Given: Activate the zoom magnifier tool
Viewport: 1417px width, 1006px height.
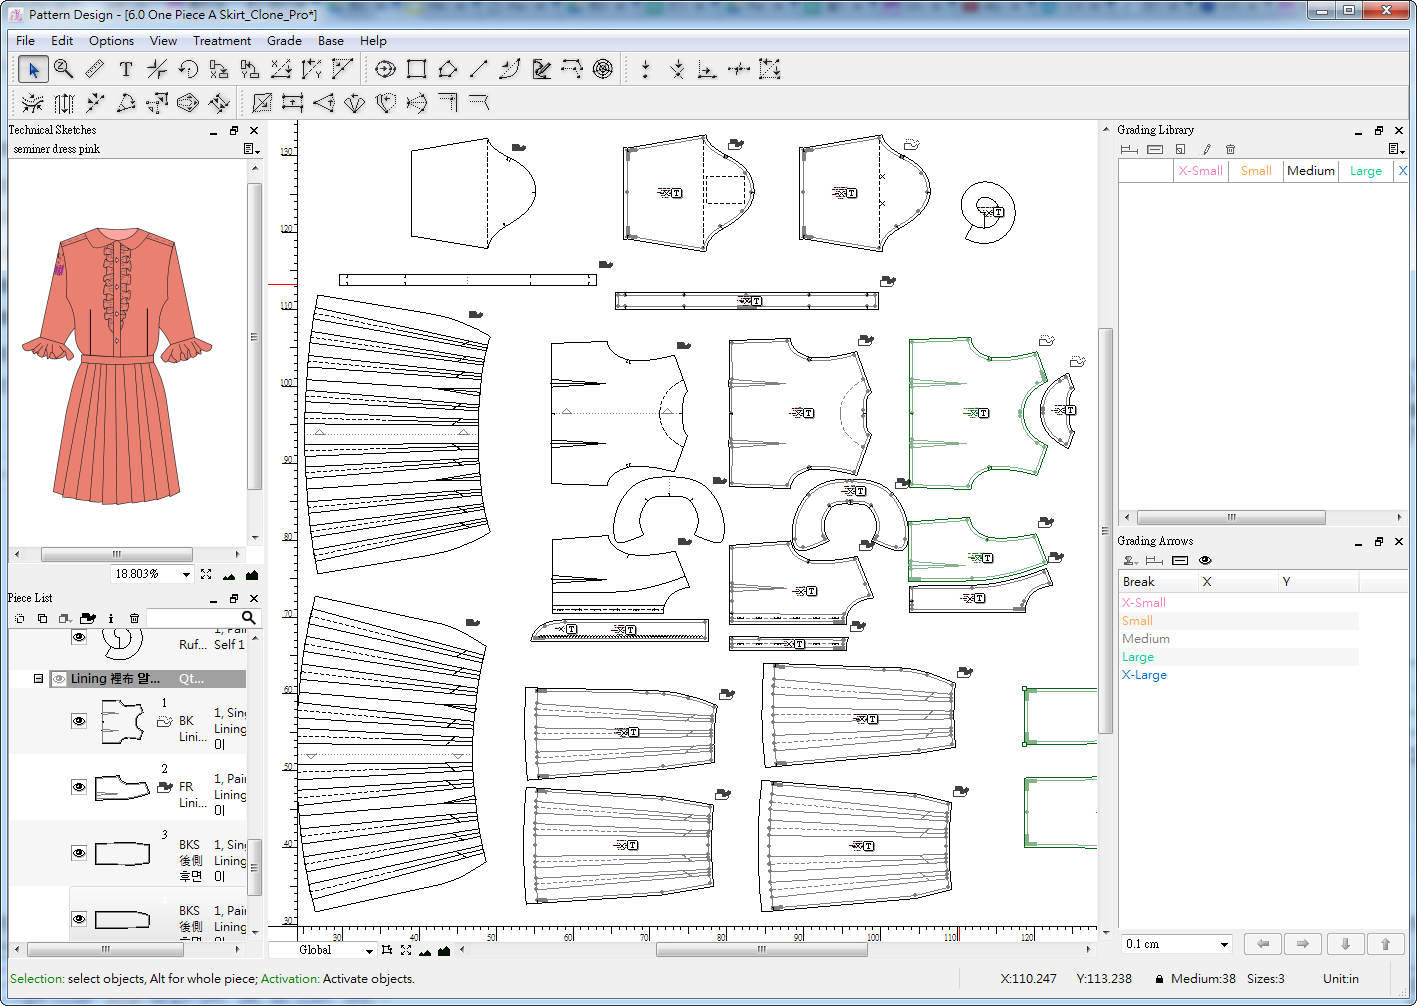Looking at the screenshot, I should pyautogui.click(x=63, y=69).
